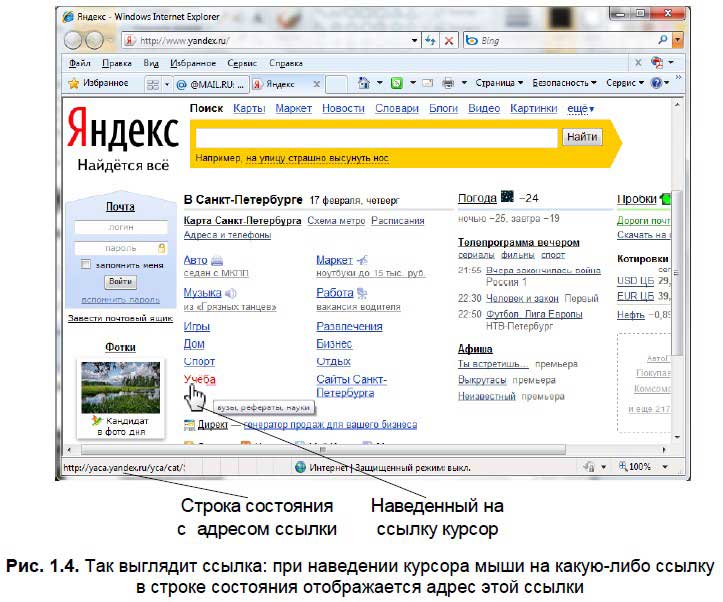Click the lock icon in password field
The height and width of the screenshot is (602, 723).
[x=161, y=248]
